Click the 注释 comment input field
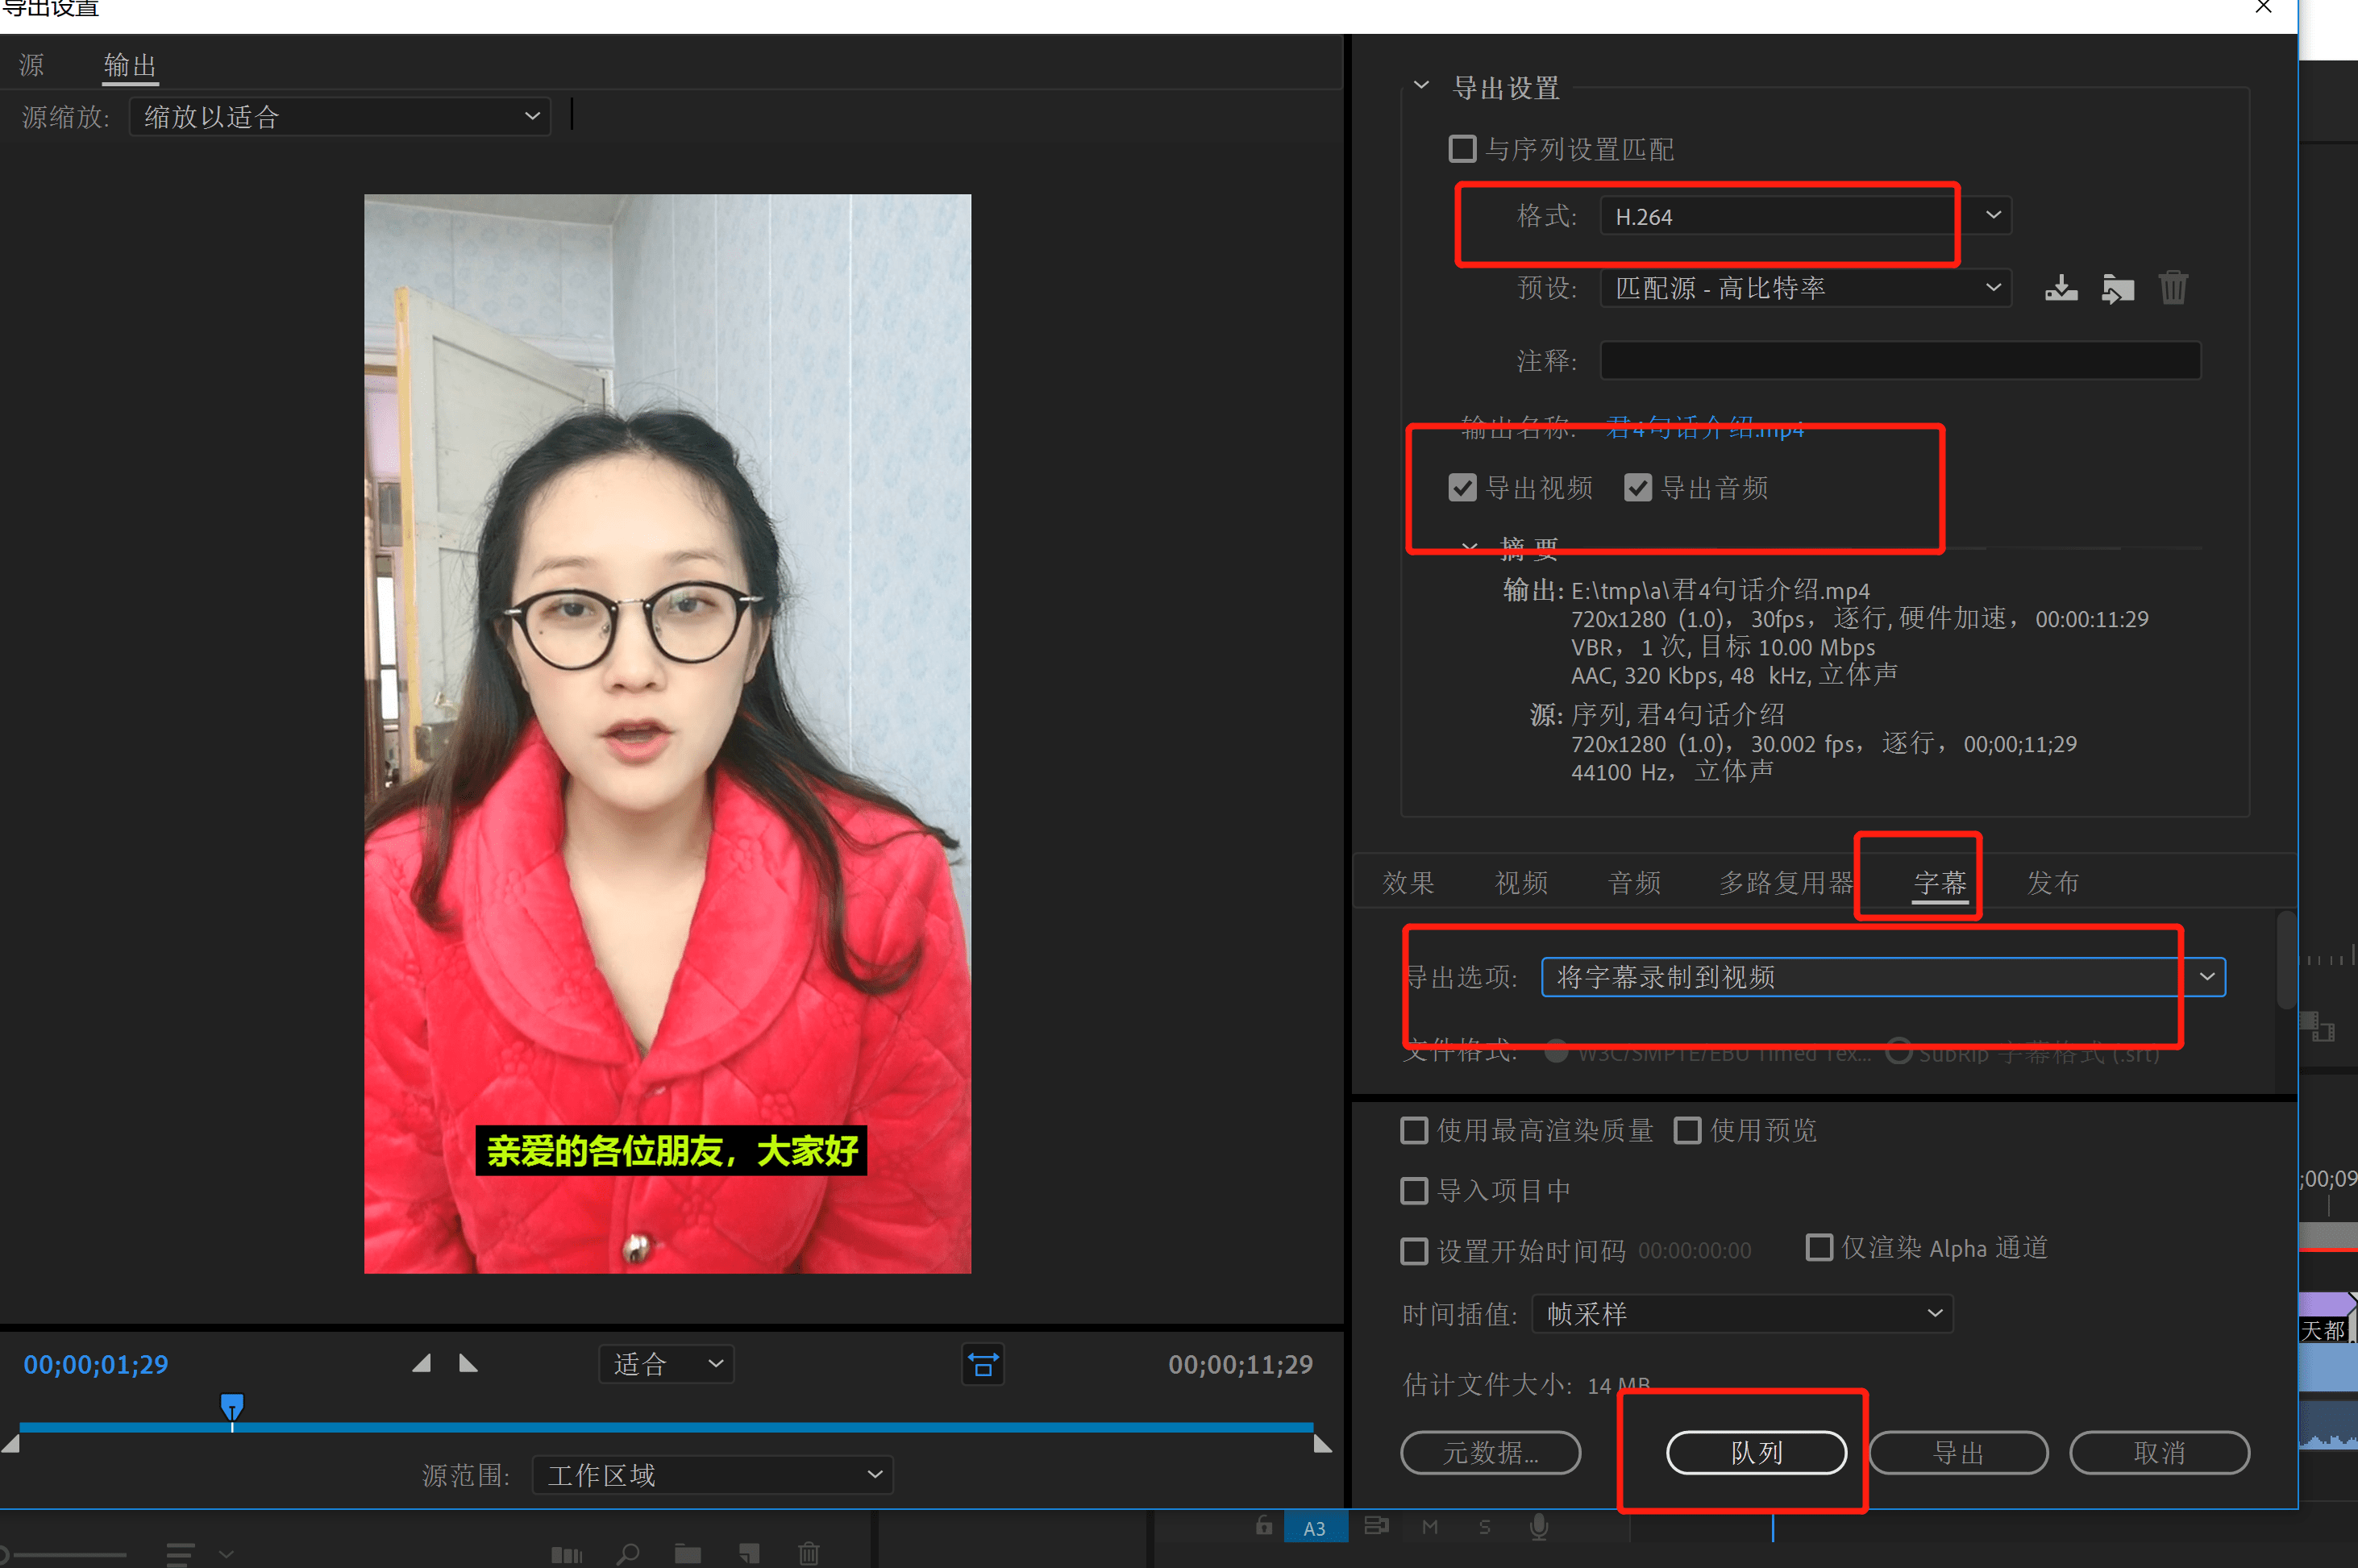The image size is (2358, 1568). pyautogui.click(x=1900, y=360)
